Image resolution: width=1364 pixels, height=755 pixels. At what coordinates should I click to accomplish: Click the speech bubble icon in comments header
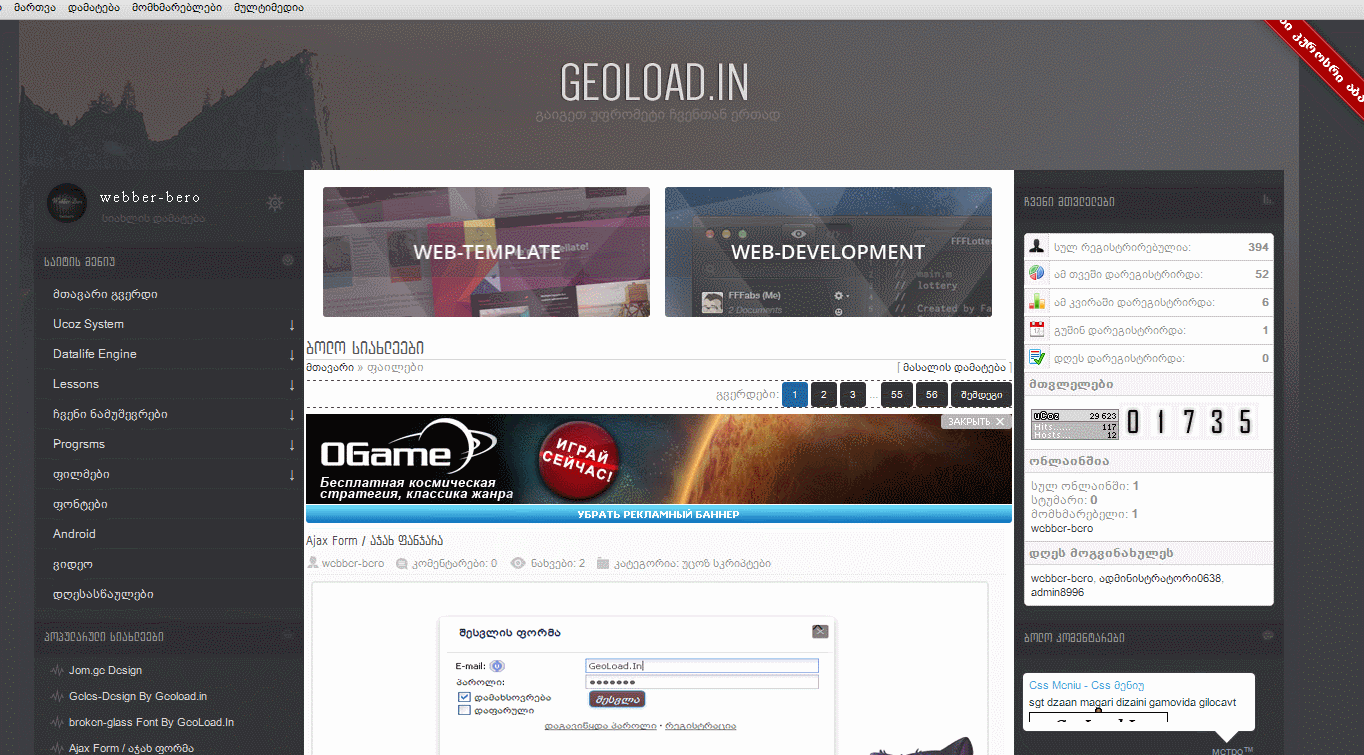(1268, 636)
